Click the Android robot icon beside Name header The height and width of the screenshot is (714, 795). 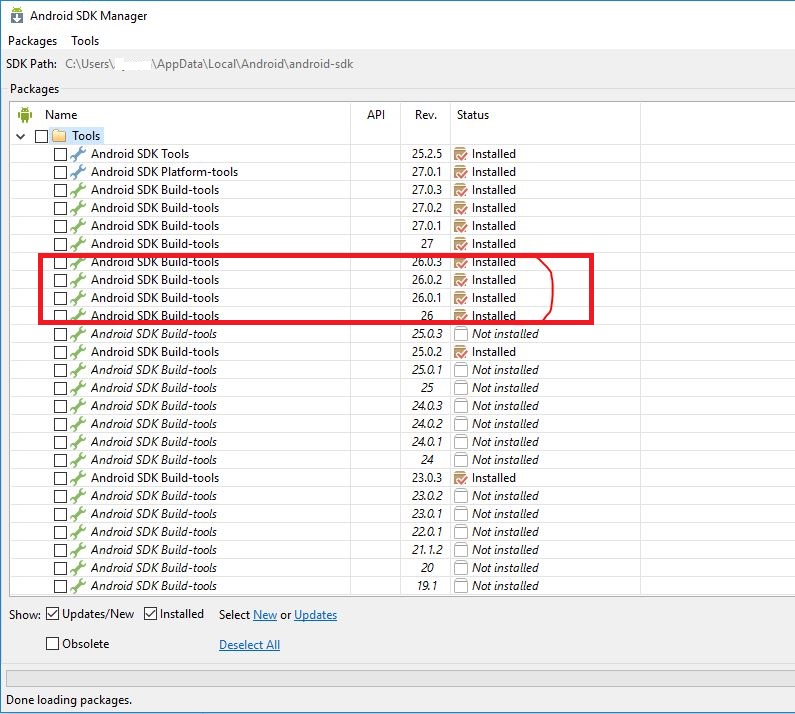pyautogui.click(x=25, y=115)
